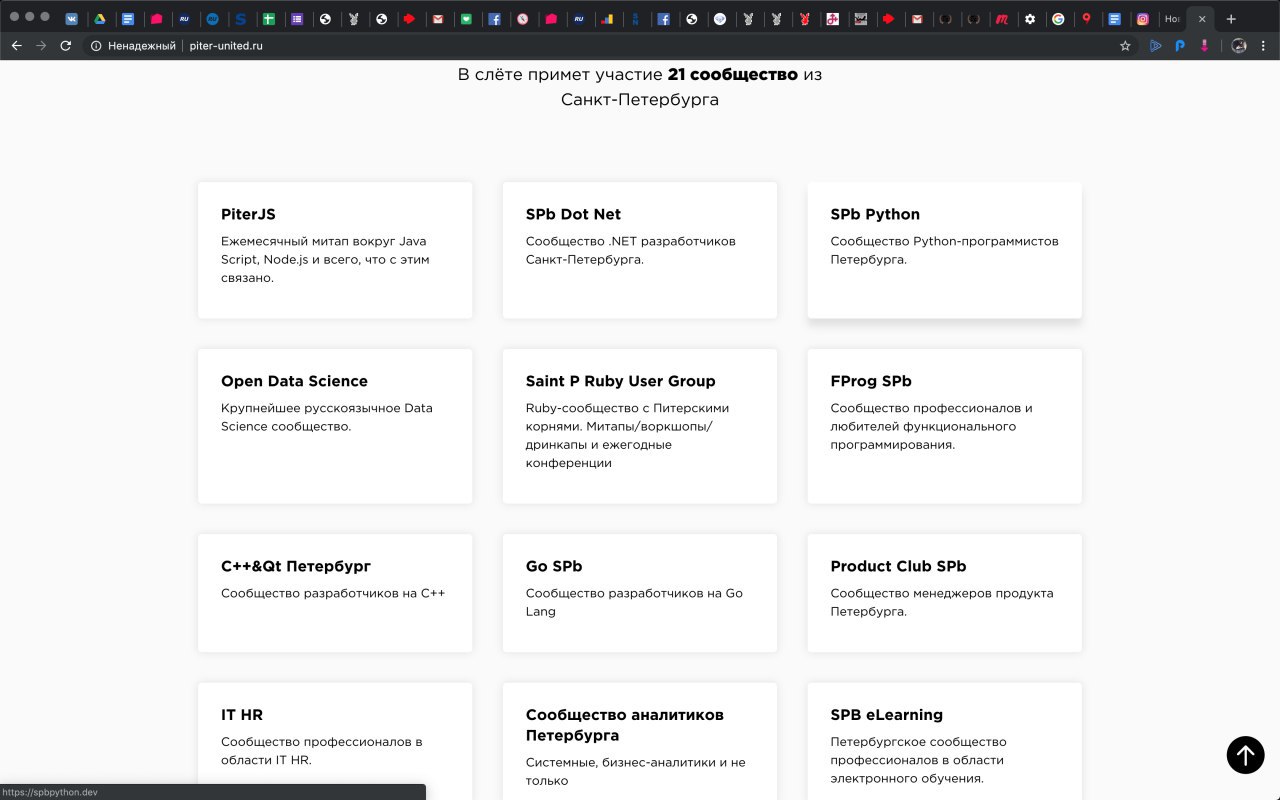
Task: Open the PiterJS community card
Action: [x=335, y=250]
